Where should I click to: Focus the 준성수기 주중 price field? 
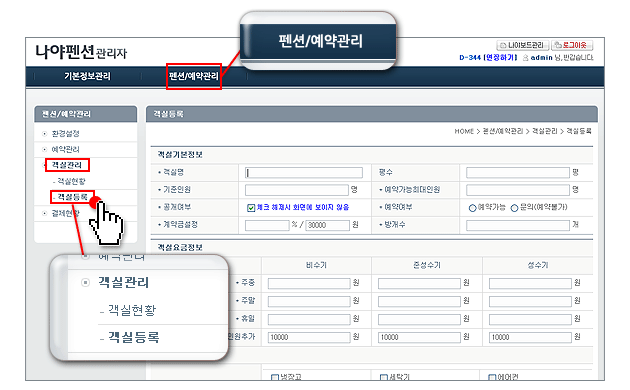[419, 284]
